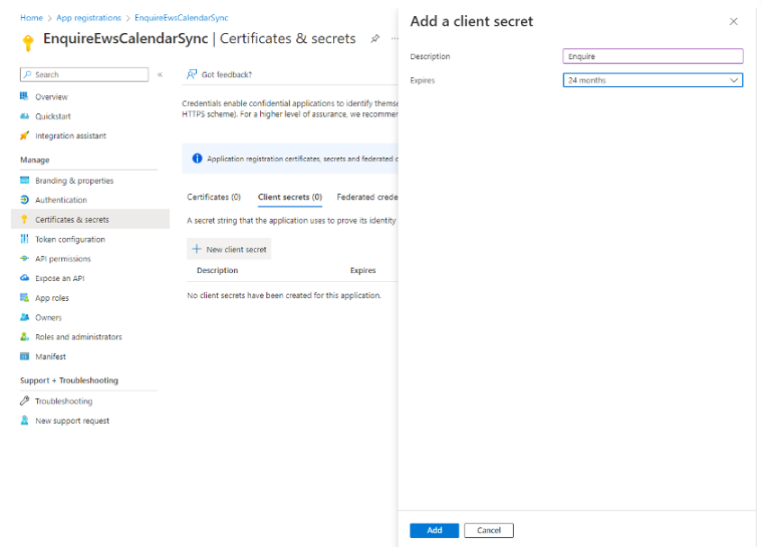Open New support request

72,420
